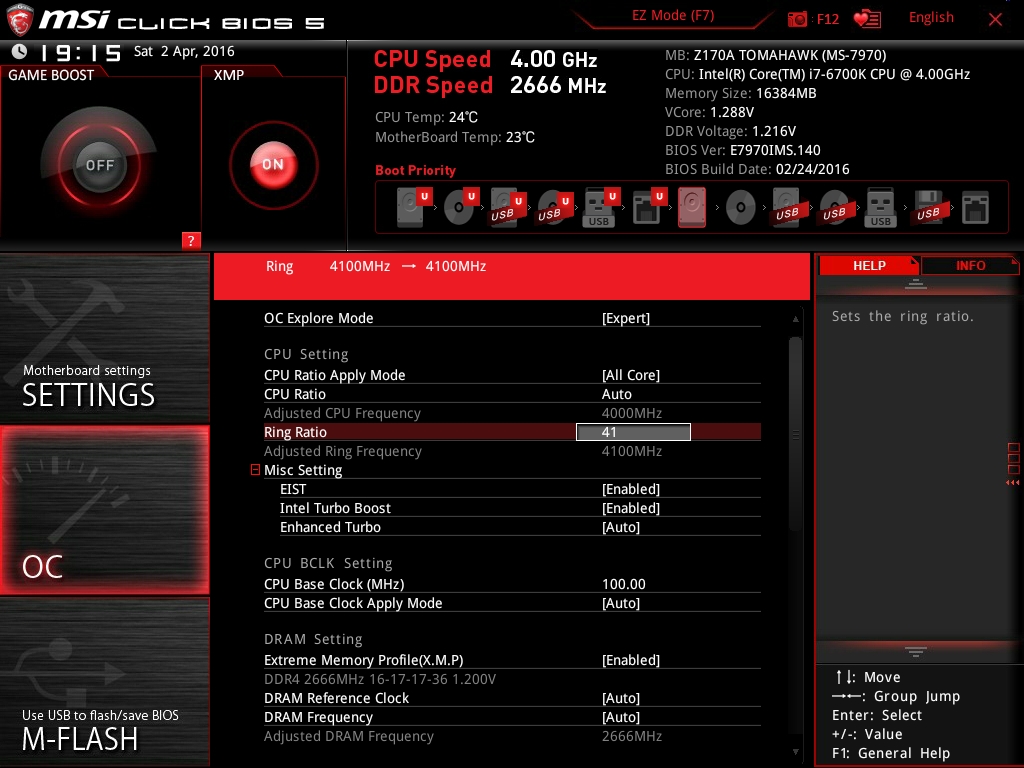The width and height of the screenshot is (1024, 768).
Task: Click the UEFI USB CD/DVD boot icon
Action: pos(555,207)
